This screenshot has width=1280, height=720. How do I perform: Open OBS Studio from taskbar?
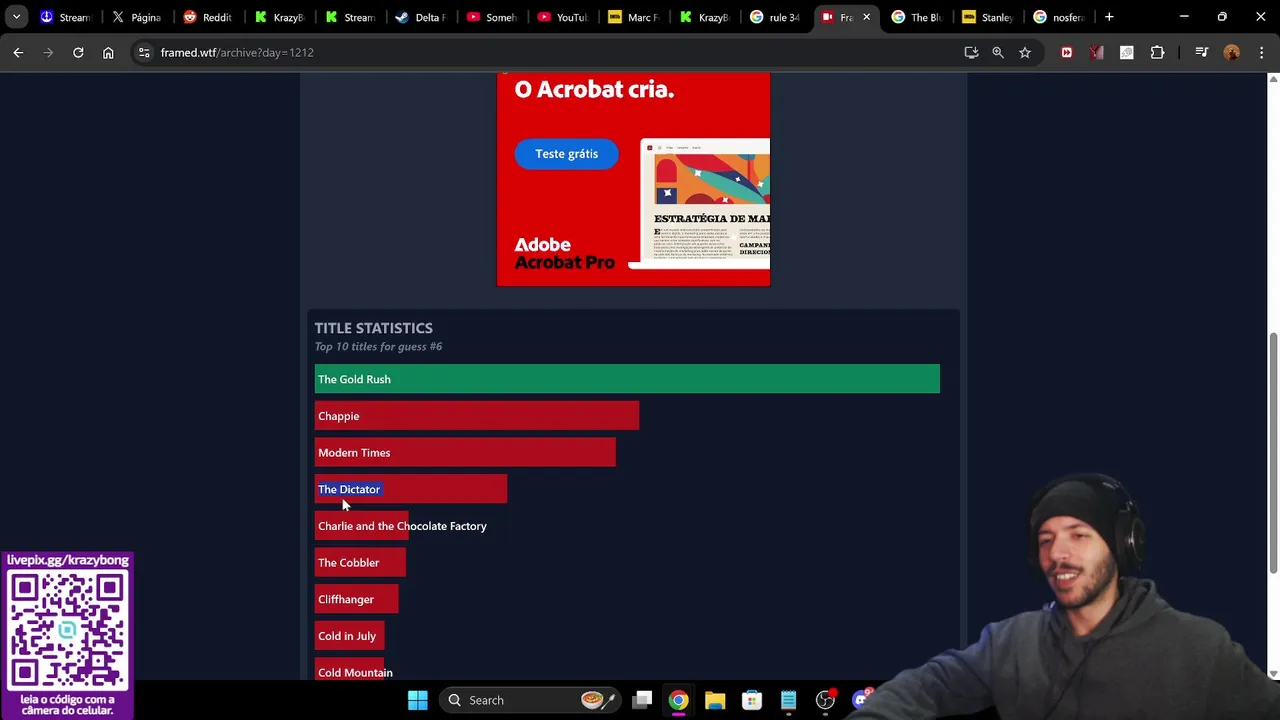click(825, 700)
